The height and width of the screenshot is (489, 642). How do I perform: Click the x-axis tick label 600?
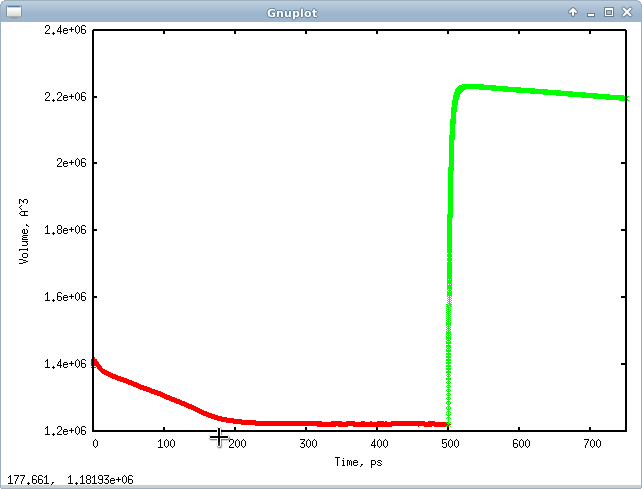pyautogui.click(x=521, y=444)
